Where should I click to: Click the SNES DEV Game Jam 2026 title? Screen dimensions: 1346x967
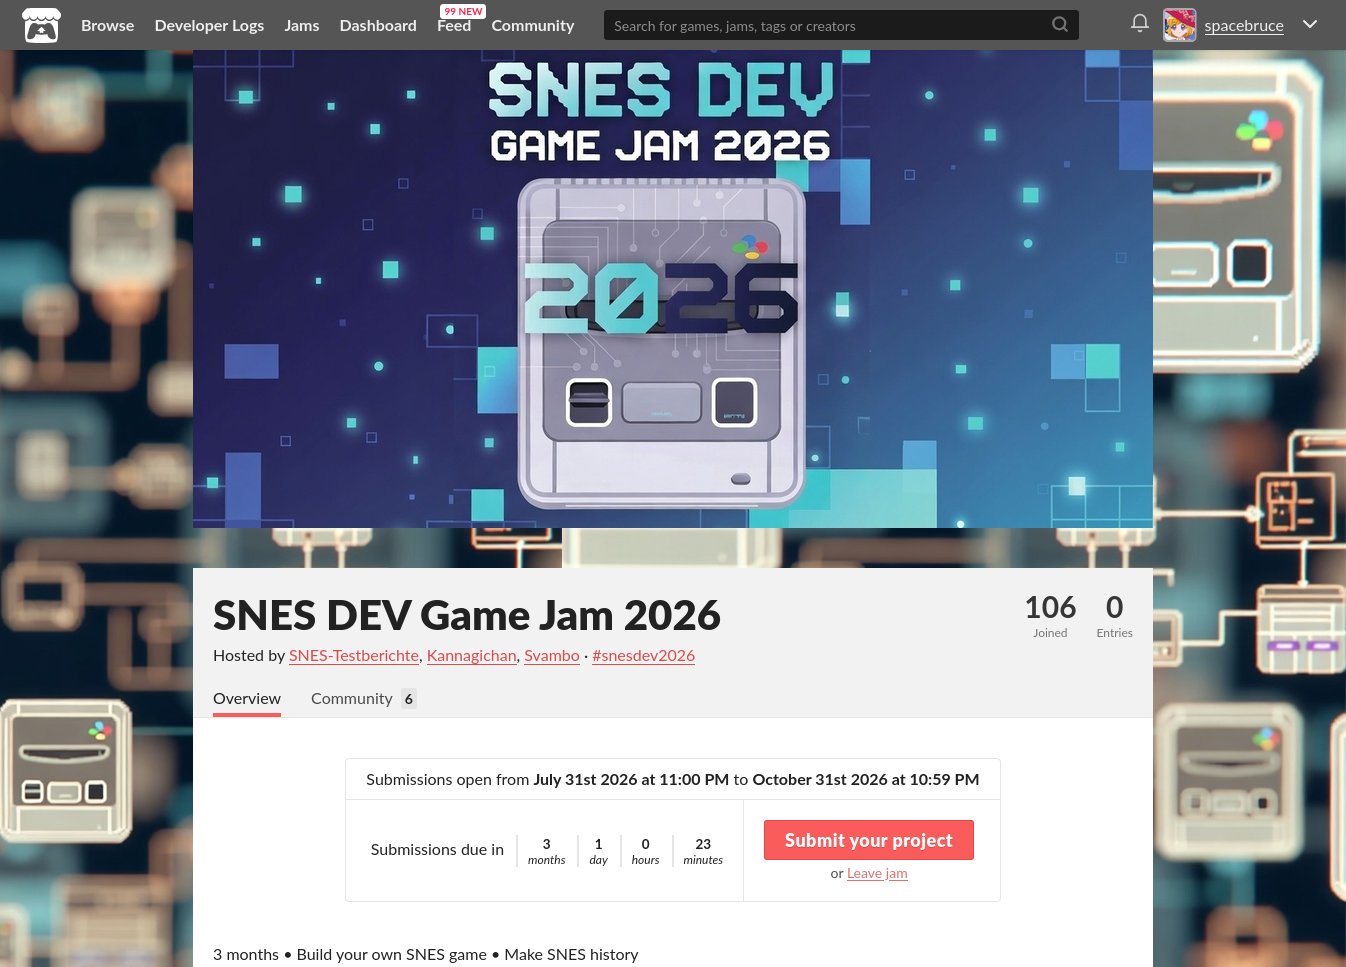click(x=467, y=615)
